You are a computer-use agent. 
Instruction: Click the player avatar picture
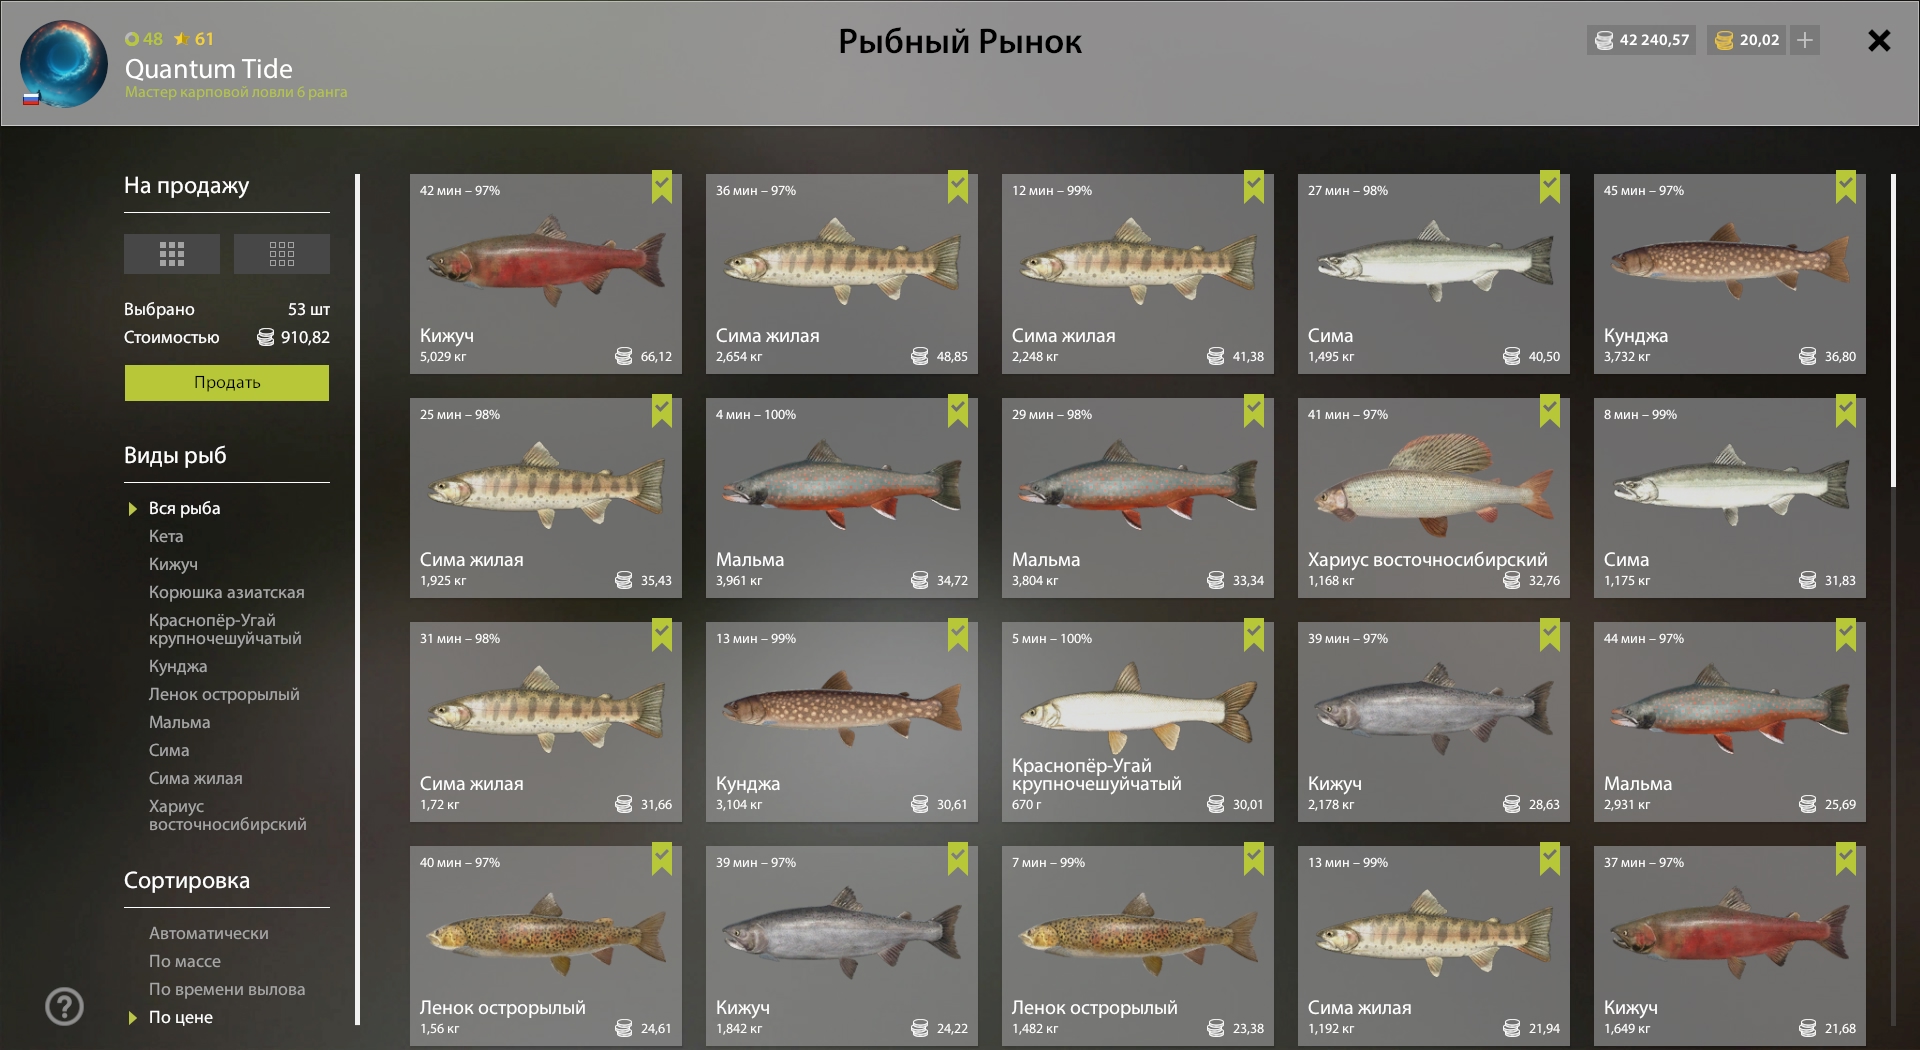tap(64, 63)
